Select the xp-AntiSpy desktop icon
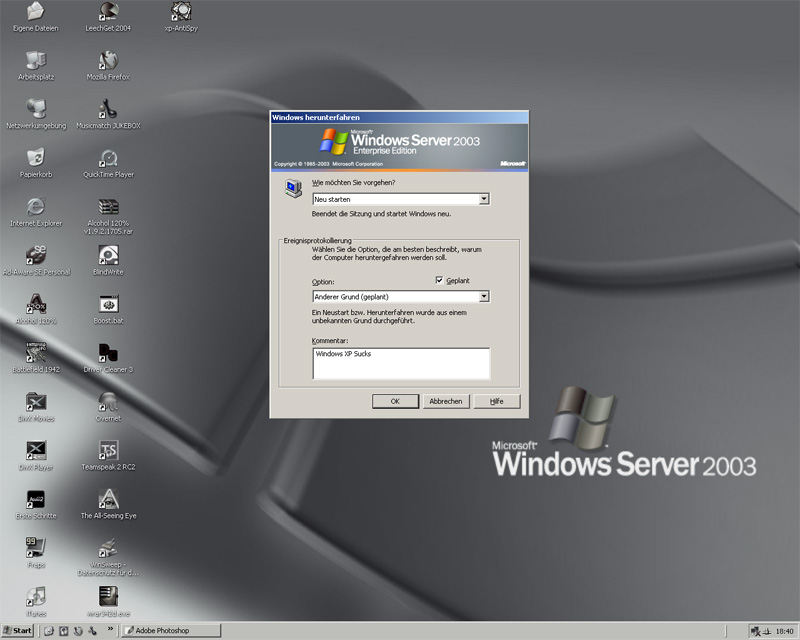Viewport: 800px width, 640px height. click(181, 17)
